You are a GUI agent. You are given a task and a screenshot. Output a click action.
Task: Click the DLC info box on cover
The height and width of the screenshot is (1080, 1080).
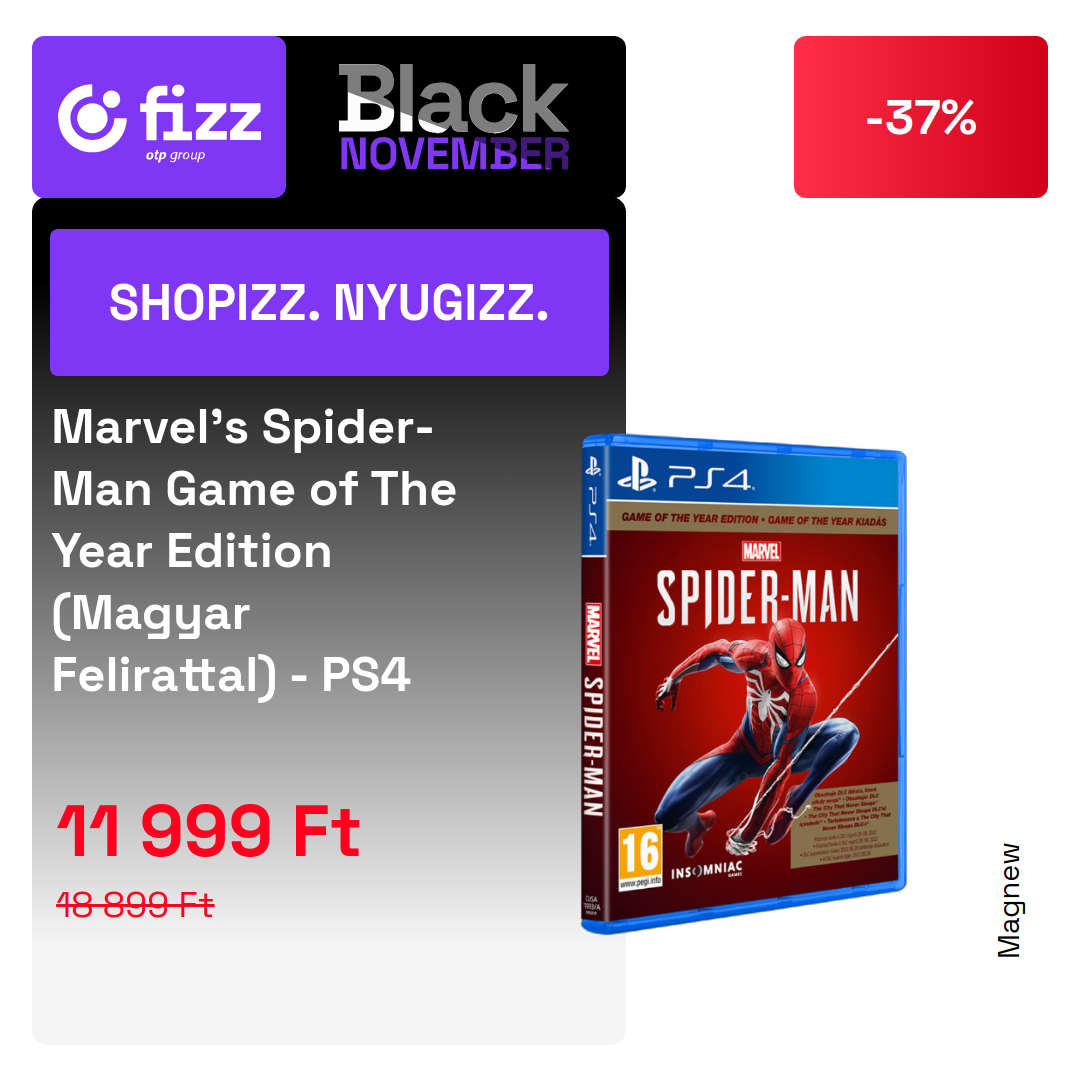click(844, 822)
